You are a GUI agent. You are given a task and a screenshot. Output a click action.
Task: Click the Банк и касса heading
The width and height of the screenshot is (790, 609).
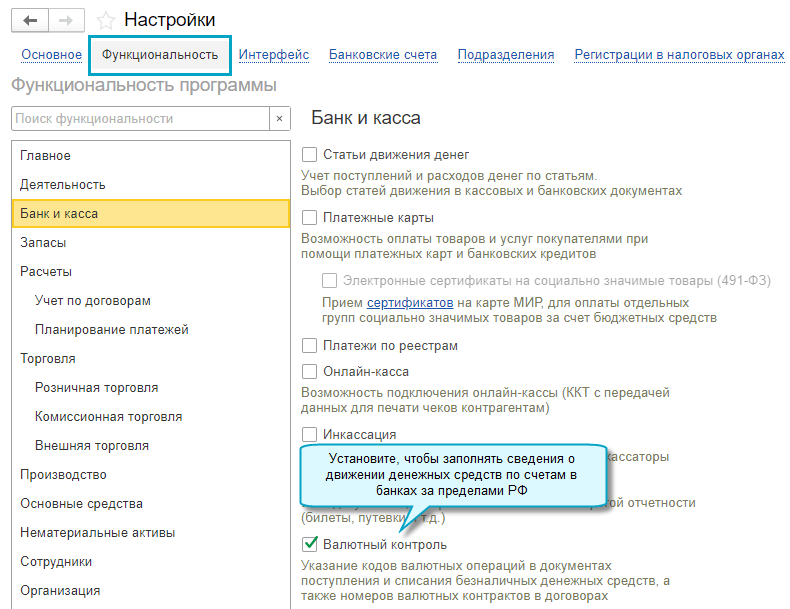click(x=366, y=118)
